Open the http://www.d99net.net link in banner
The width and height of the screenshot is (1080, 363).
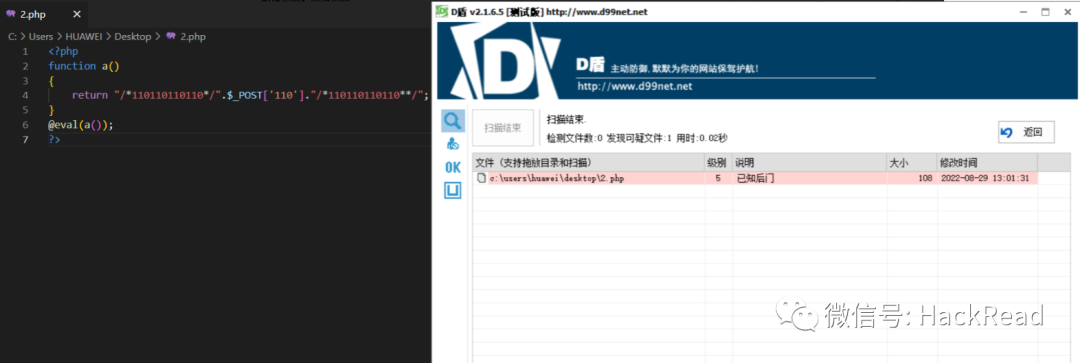pyautogui.click(x=634, y=87)
